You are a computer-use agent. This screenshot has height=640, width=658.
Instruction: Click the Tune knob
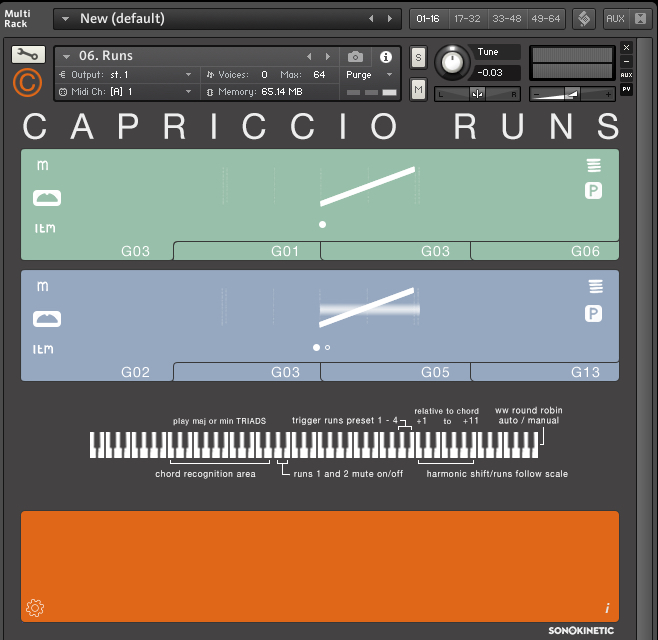(452, 63)
